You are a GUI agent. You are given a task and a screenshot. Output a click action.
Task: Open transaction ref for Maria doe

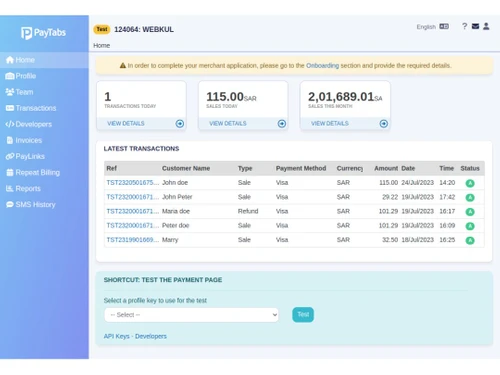click(x=133, y=211)
